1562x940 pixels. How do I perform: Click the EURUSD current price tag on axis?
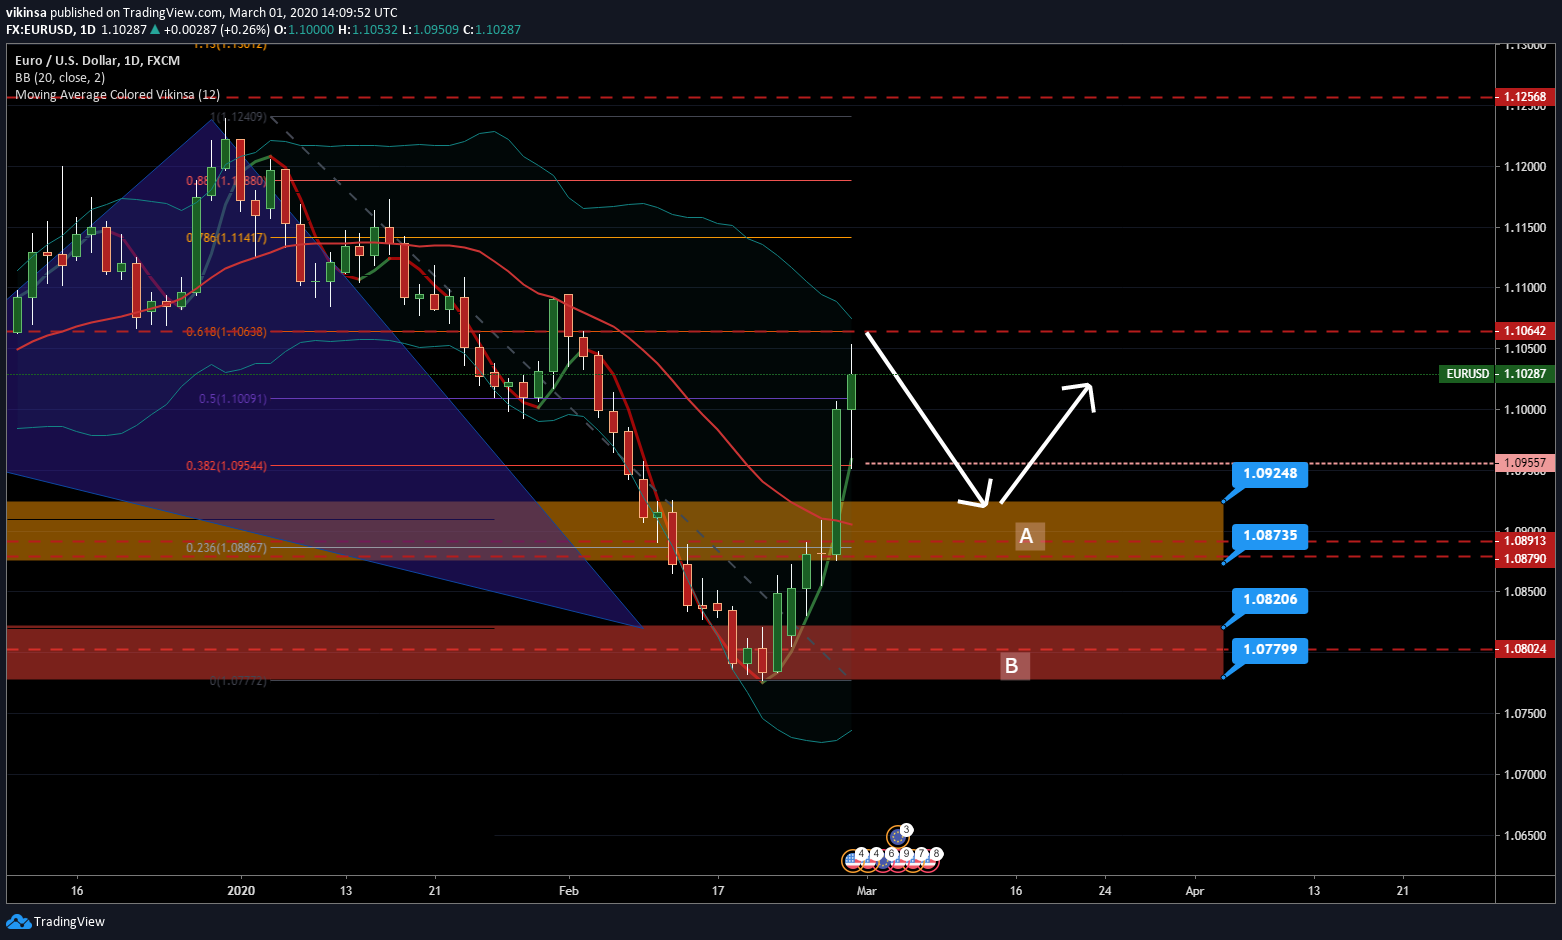[1467, 374]
